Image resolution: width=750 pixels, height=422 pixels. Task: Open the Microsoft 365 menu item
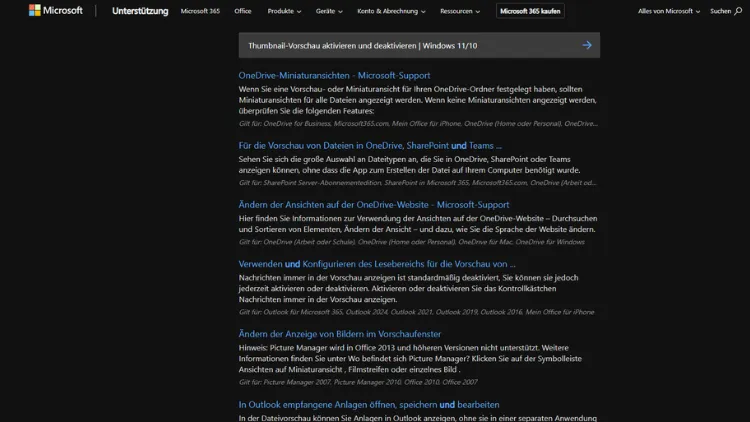coord(200,11)
